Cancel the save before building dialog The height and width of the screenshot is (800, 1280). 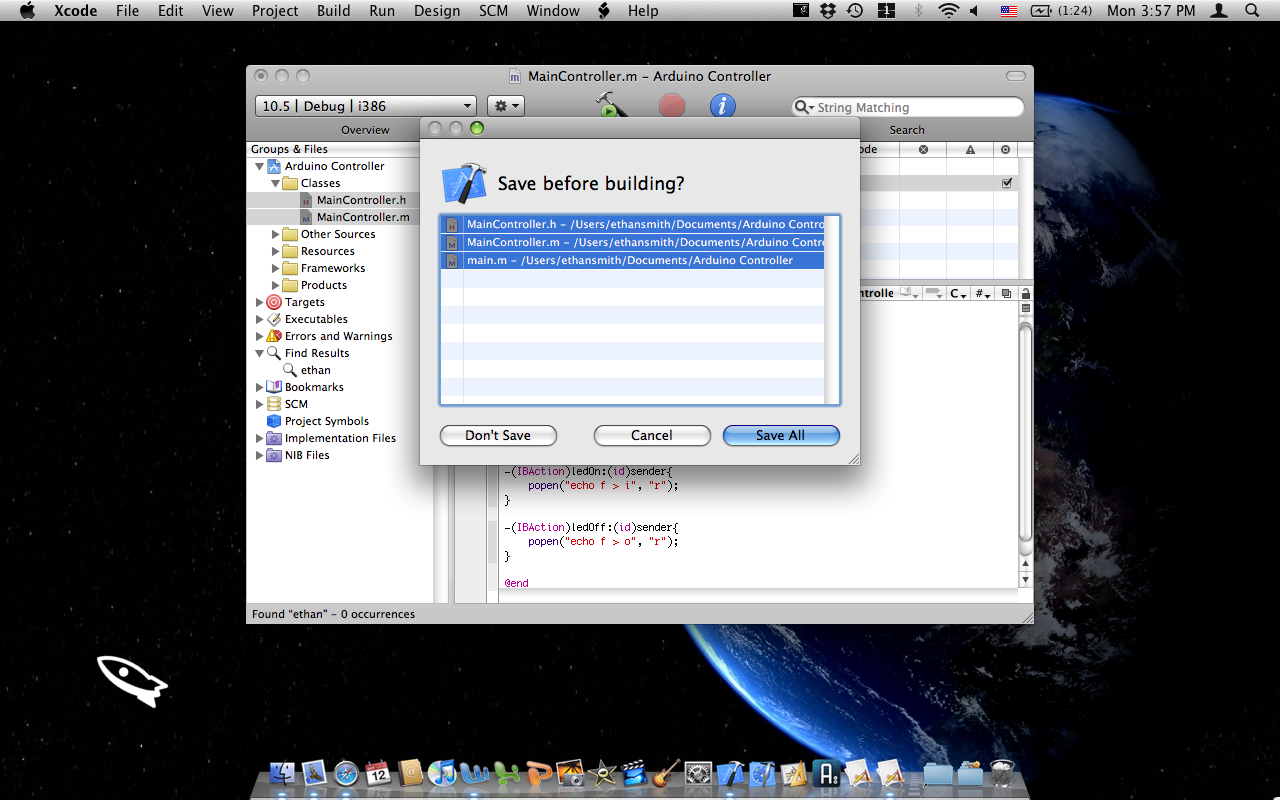[x=652, y=435]
